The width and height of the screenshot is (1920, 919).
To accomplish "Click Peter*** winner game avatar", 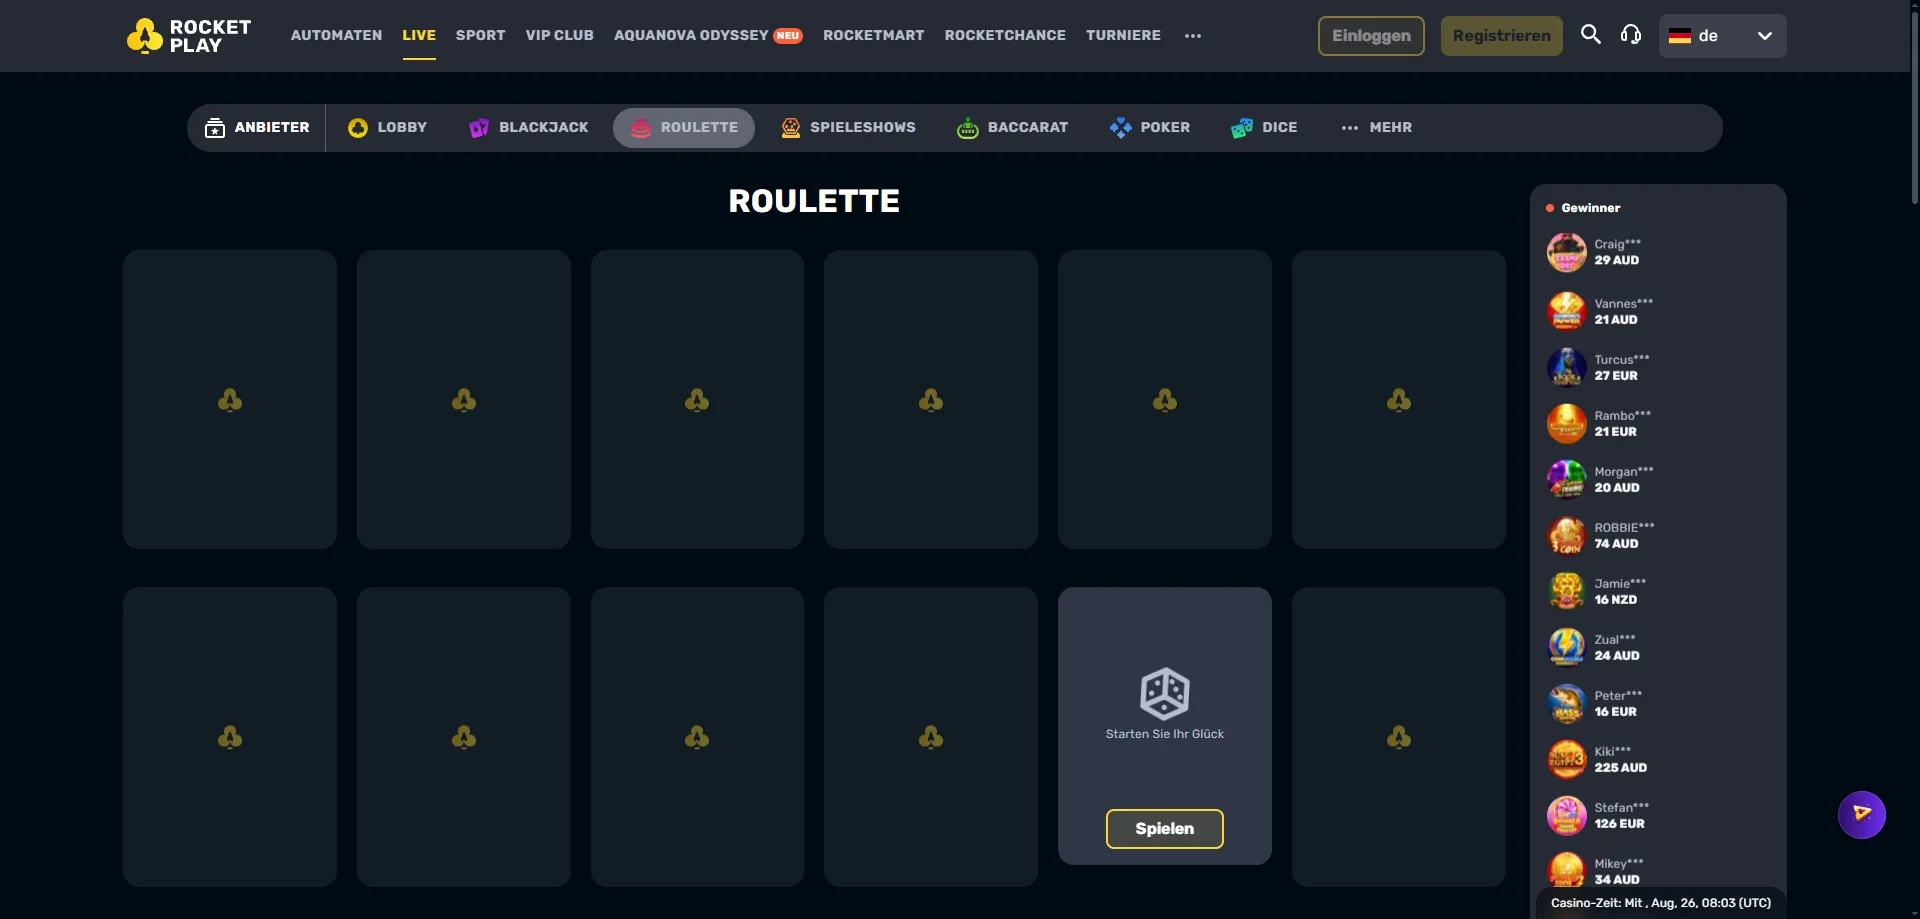I will pos(1566,703).
